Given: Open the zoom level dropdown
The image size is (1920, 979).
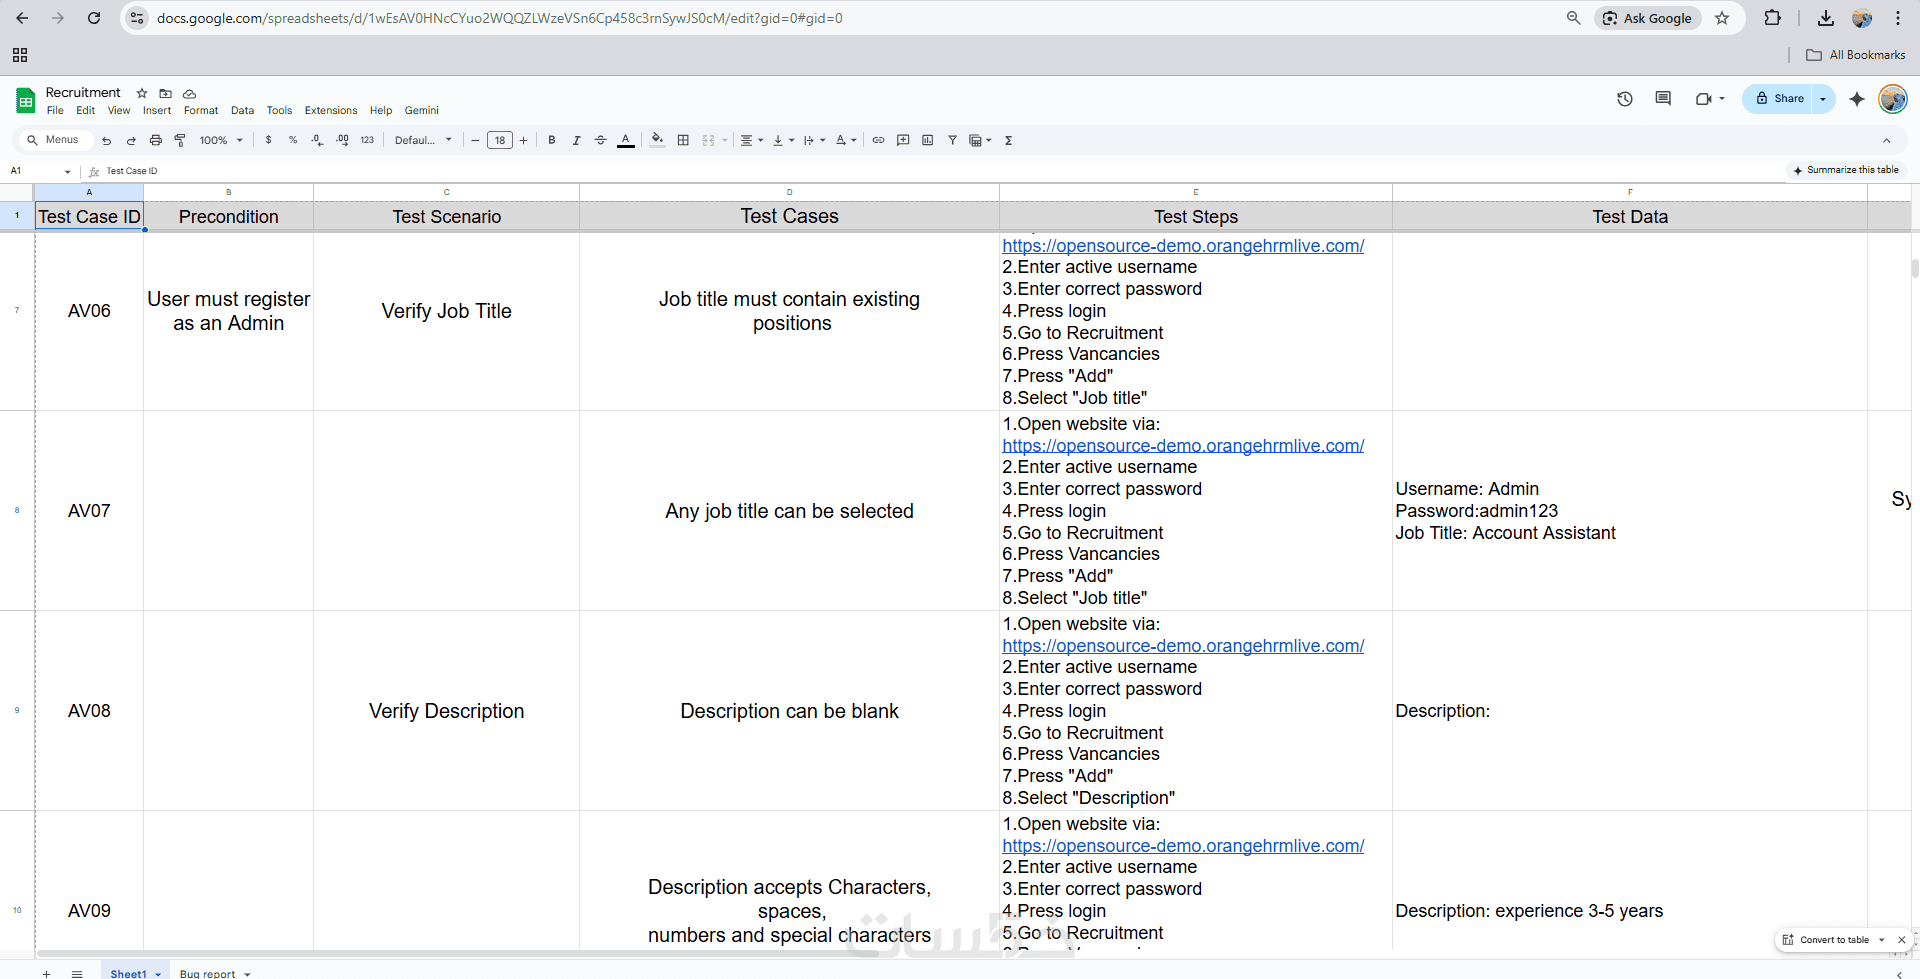Looking at the screenshot, I should pyautogui.click(x=220, y=140).
